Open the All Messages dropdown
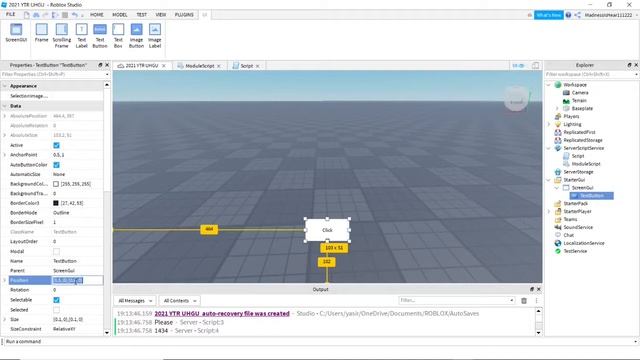 (x=135, y=301)
